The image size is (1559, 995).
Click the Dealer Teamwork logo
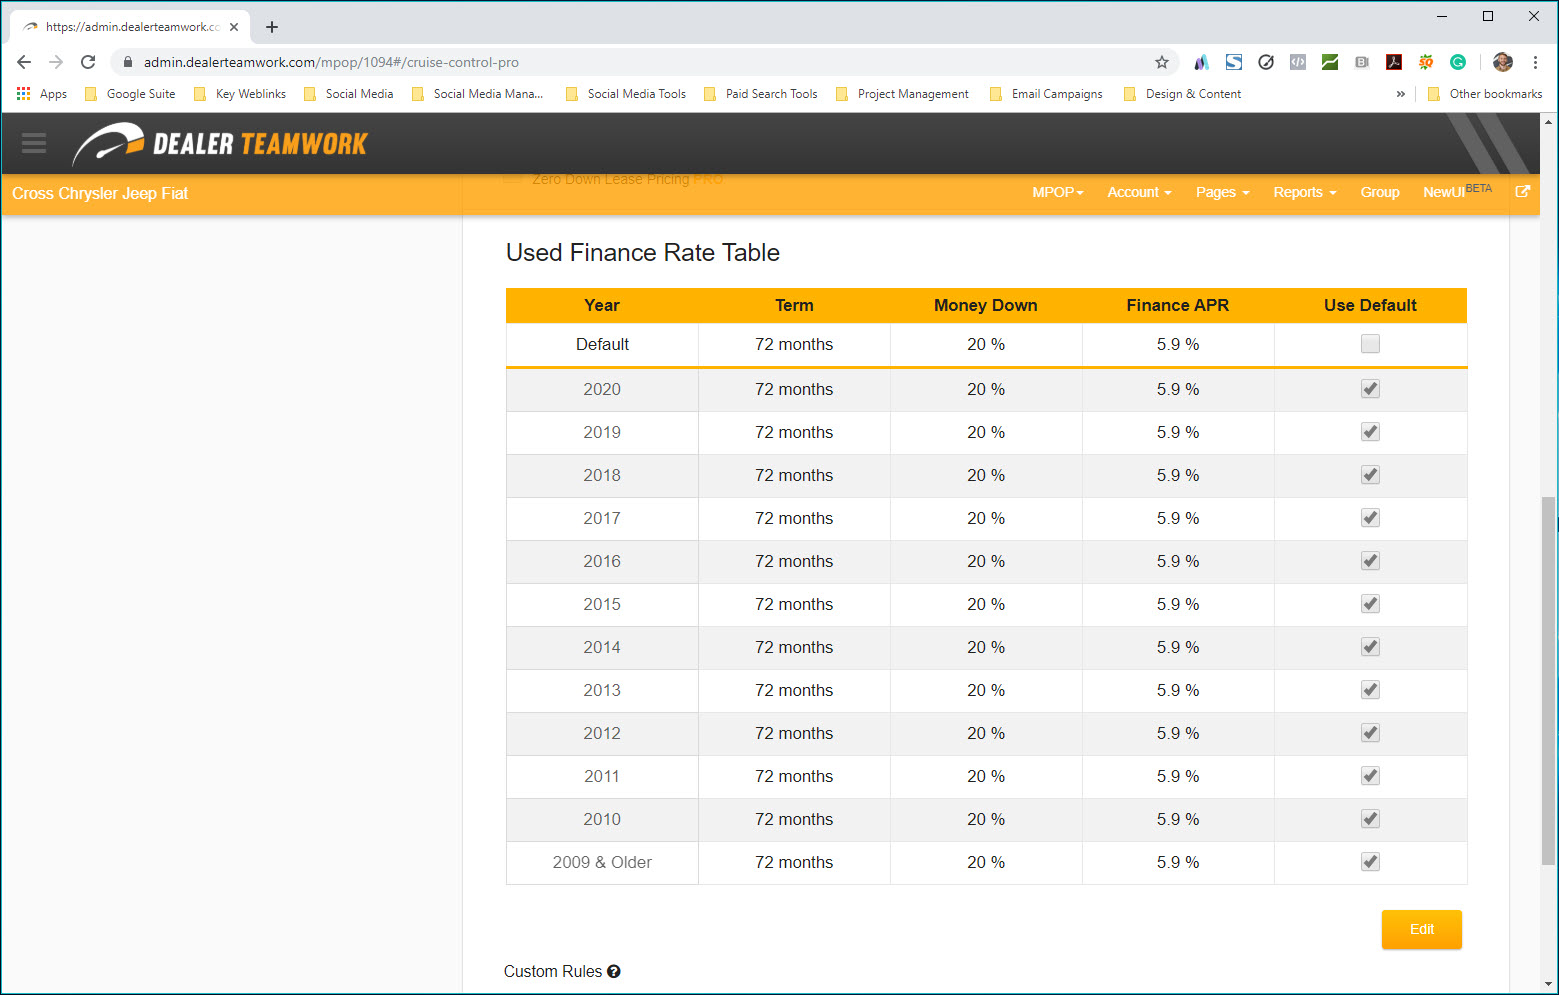point(220,143)
